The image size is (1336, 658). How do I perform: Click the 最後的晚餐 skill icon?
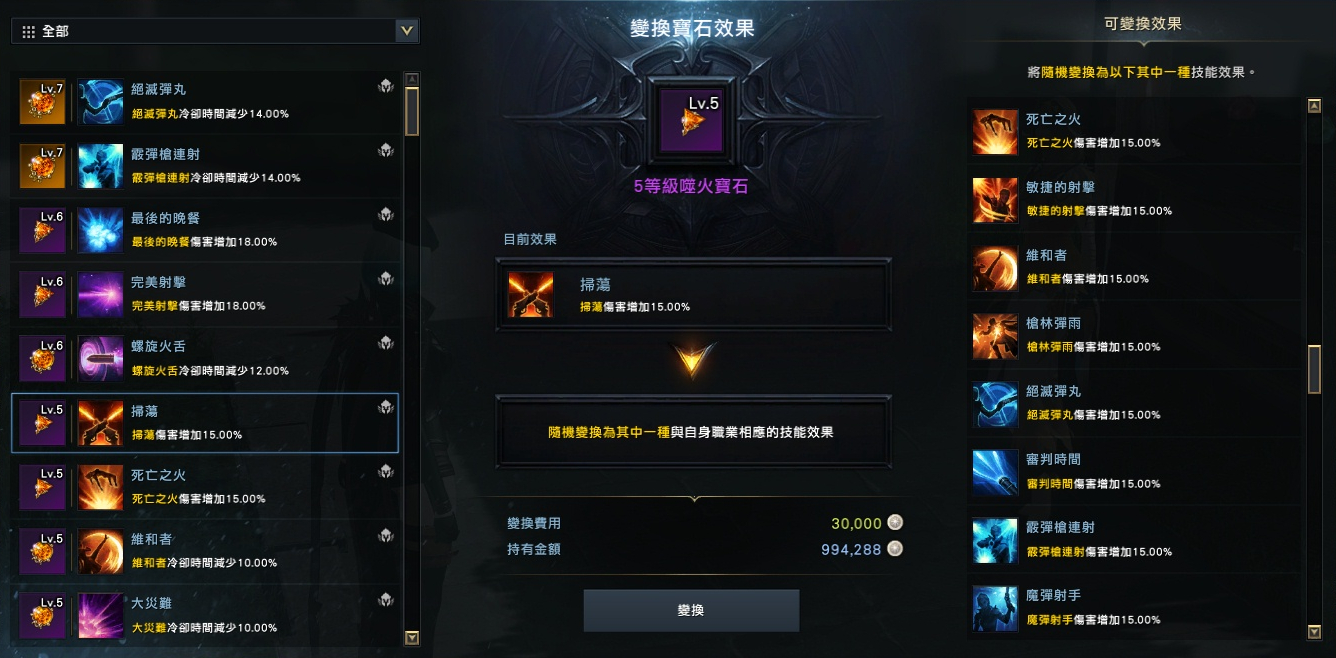point(100,230)
